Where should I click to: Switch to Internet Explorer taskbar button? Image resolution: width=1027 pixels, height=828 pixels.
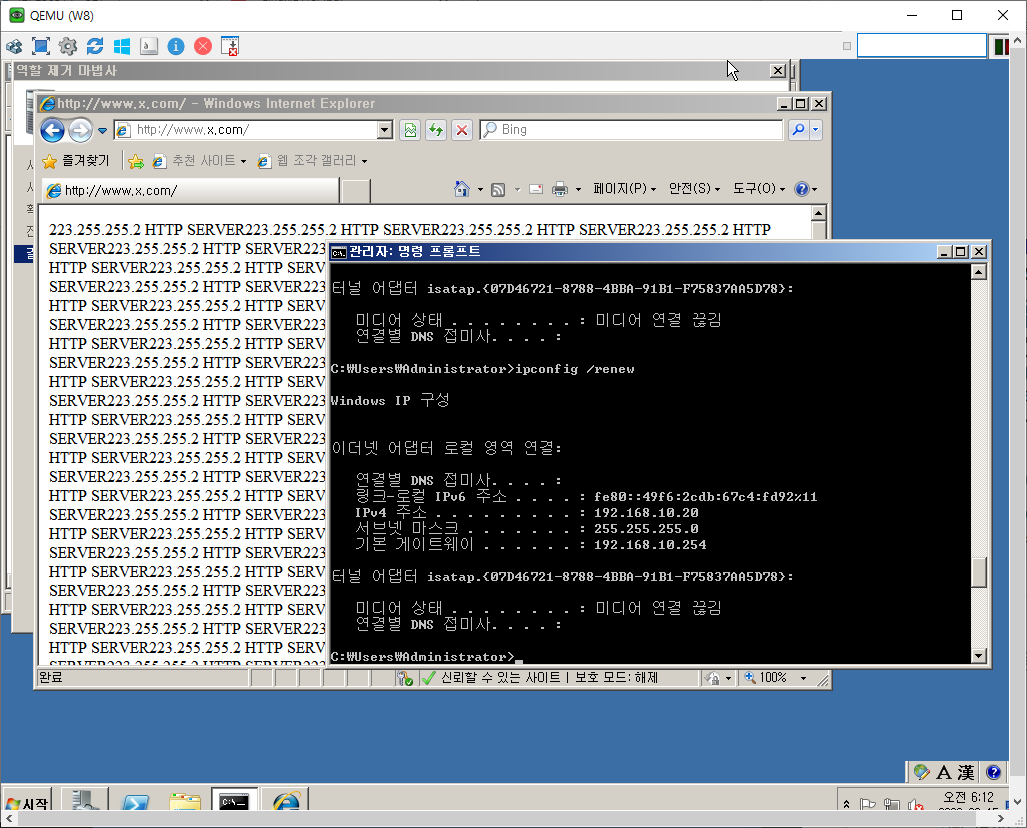(285, 802)
